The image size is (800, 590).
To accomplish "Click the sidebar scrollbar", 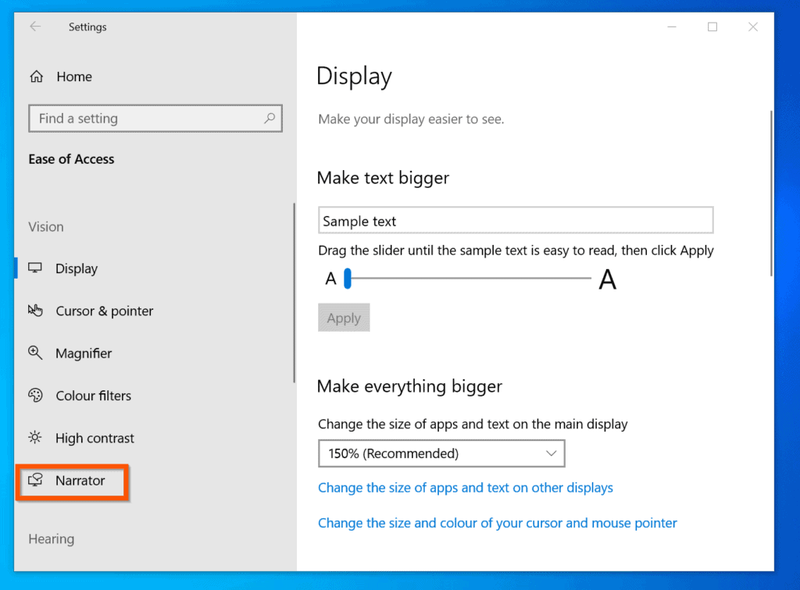I will click(294, 292).
